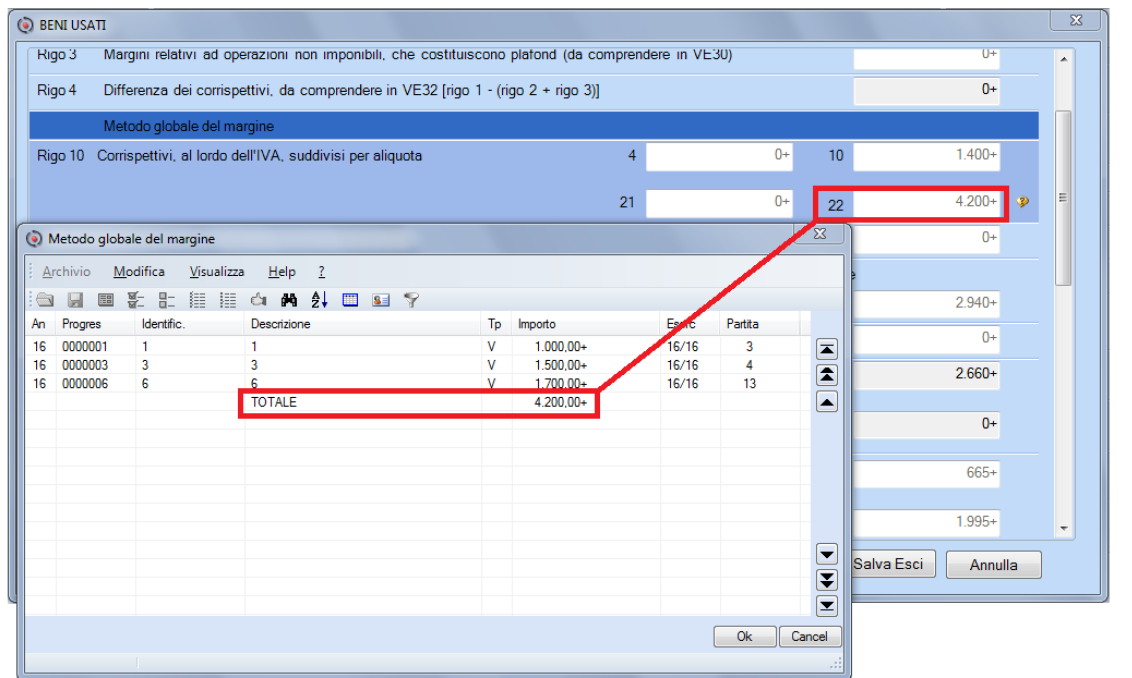Open the Help menu

(x=282, y=271)
